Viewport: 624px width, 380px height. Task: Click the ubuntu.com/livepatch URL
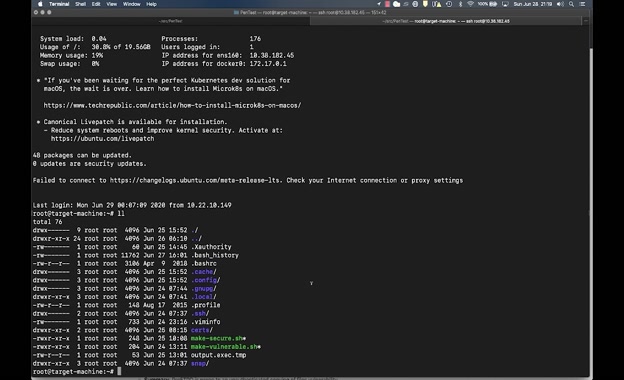point(102,138)
